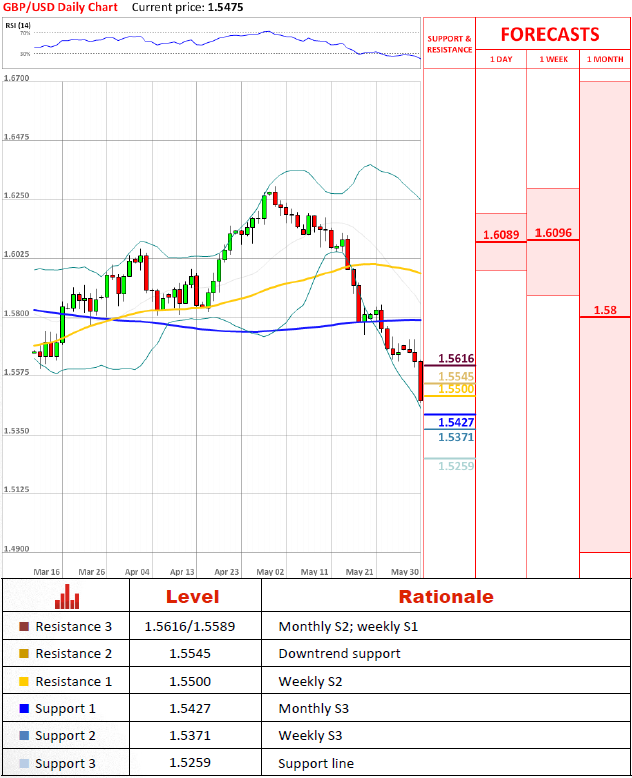Click the Resistance 1 yellow color swatch
This screenshot has width=632, height=778.
(x=24, y=681)
